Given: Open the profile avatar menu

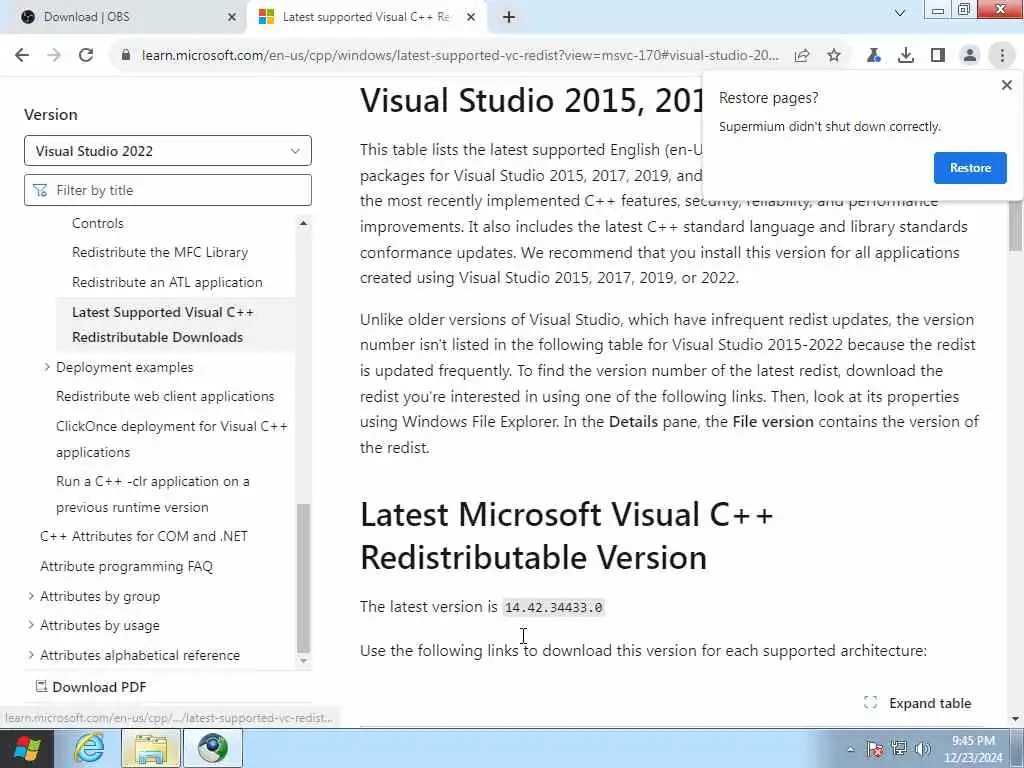Looking at the screenshot, I should (x=970, y=56).
